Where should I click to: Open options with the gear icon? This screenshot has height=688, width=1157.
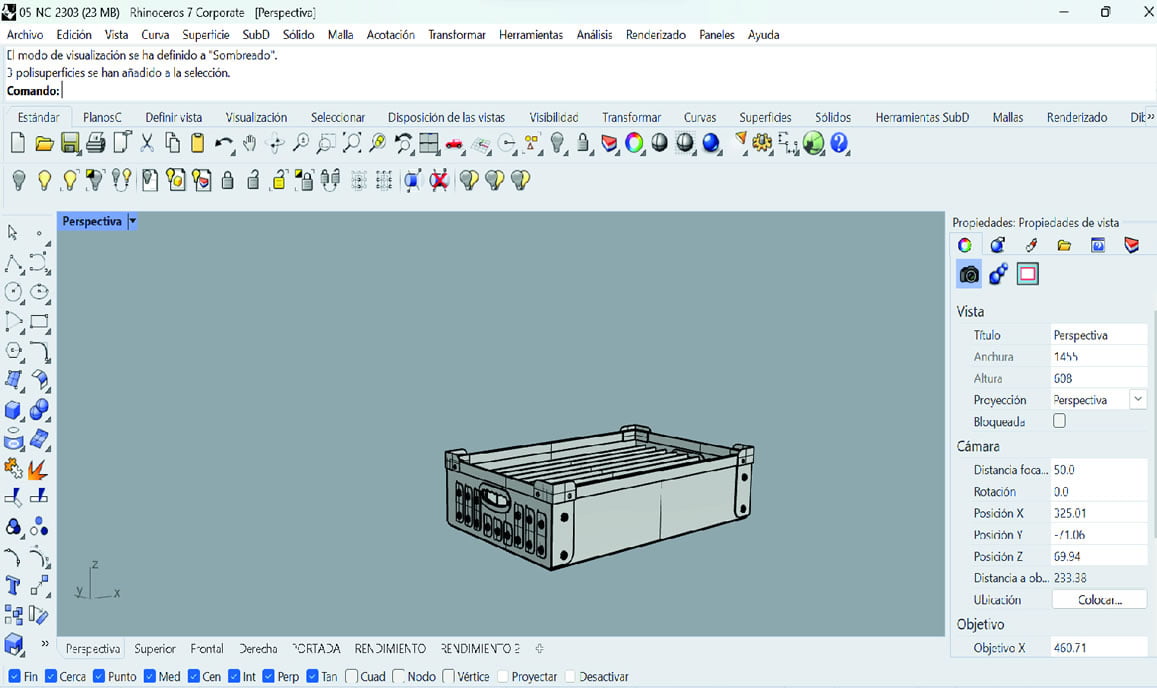[x=762, y=142]
